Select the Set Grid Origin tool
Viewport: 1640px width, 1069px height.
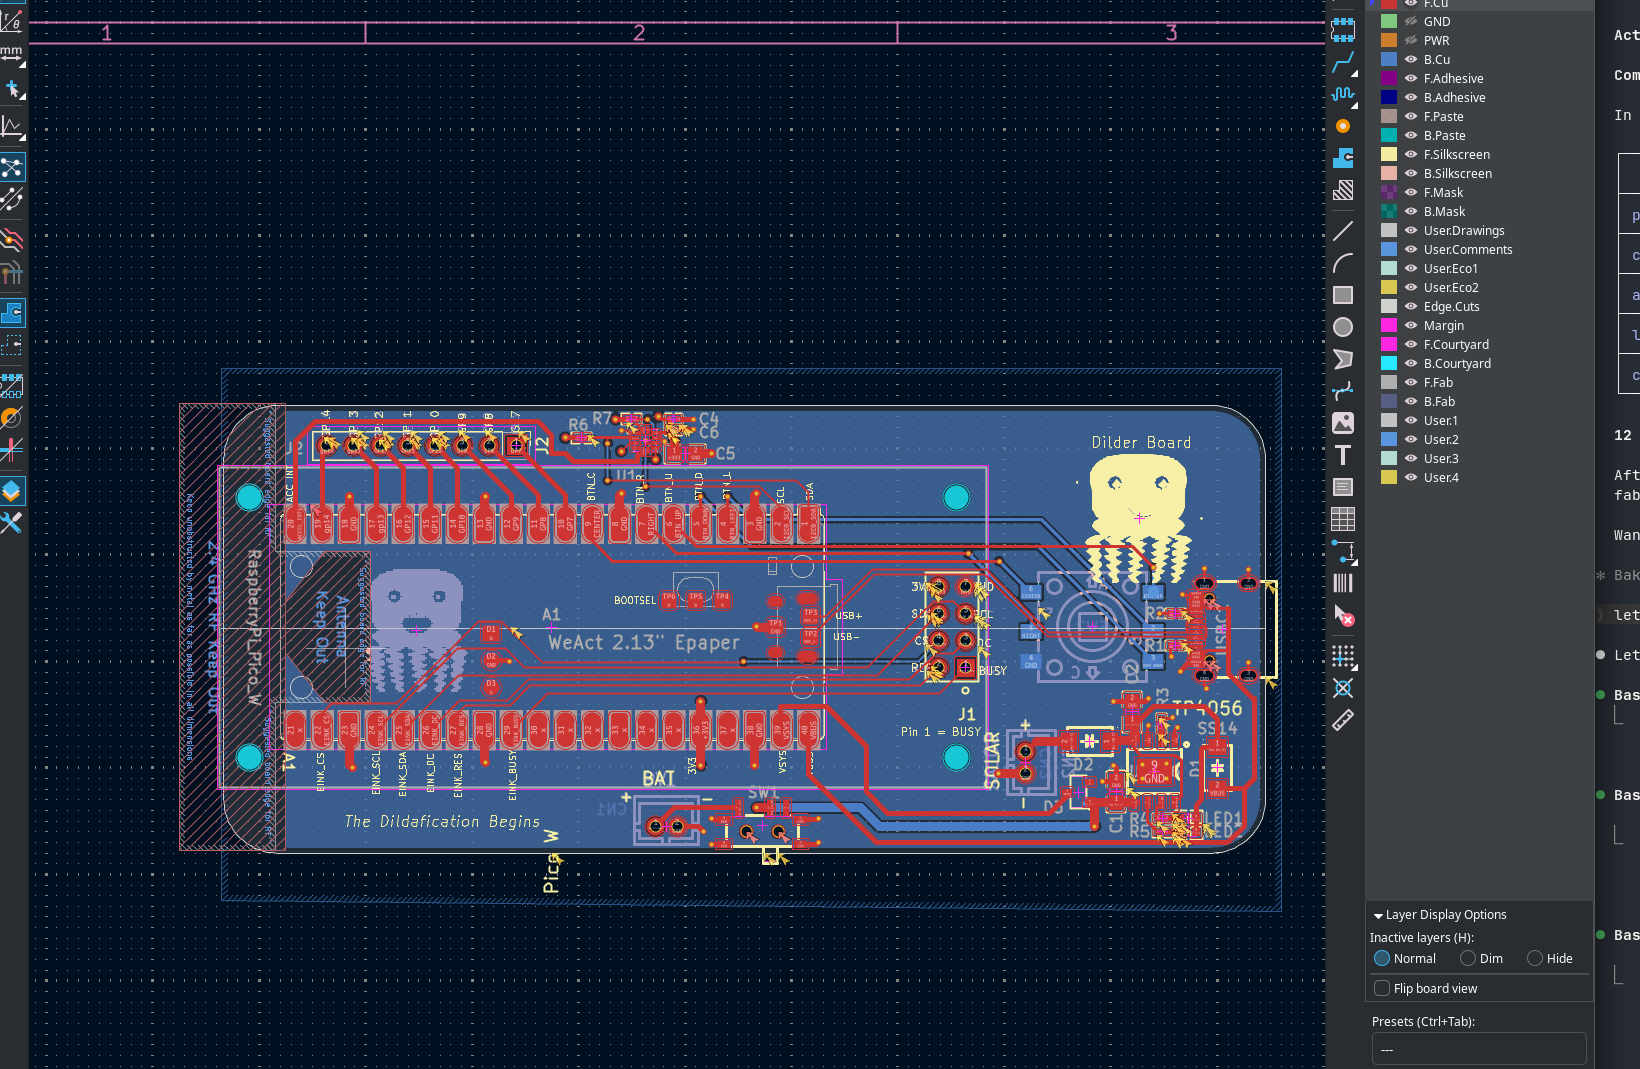(x=1343, y=656)
